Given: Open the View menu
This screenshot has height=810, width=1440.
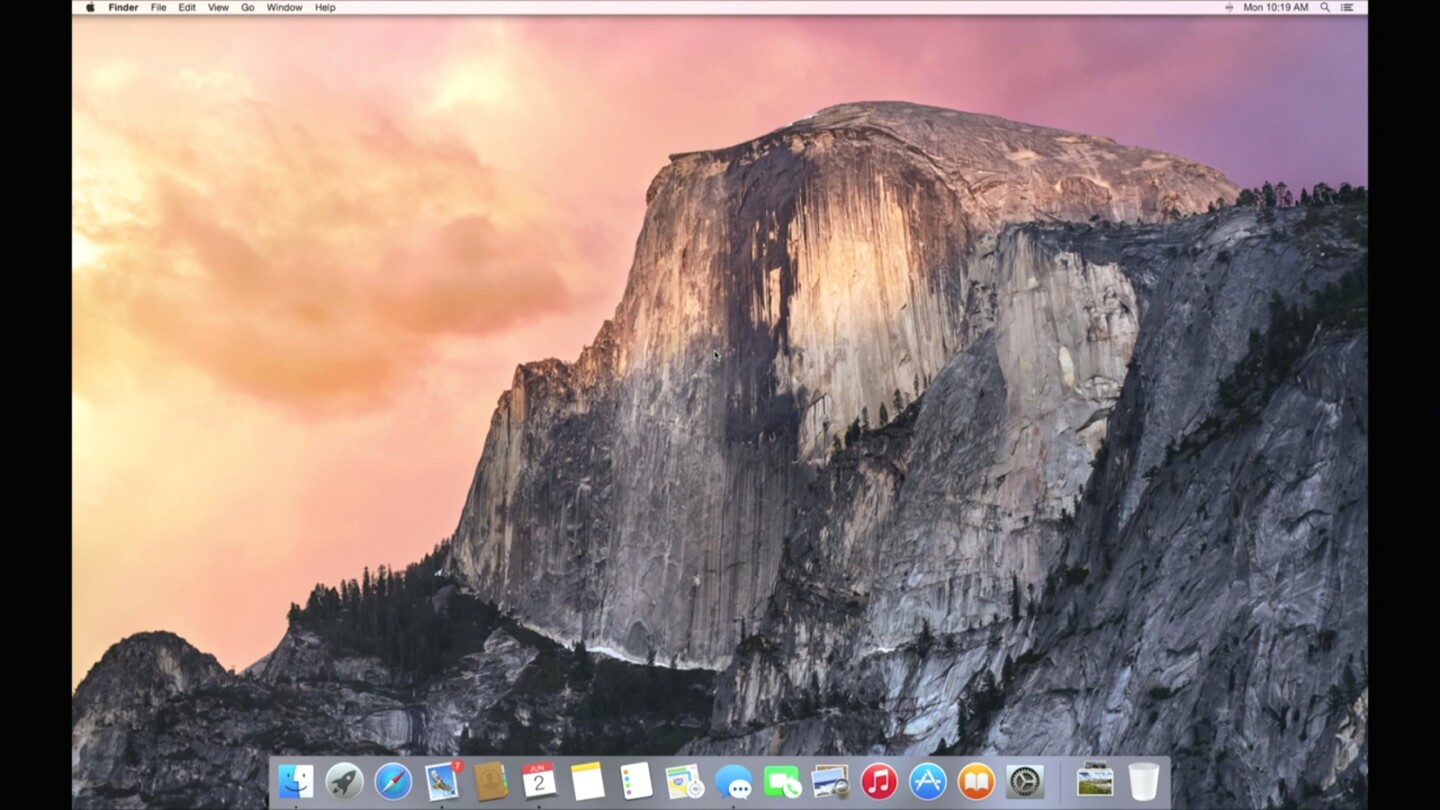Looking at the screenshot, I should point(218,7).
